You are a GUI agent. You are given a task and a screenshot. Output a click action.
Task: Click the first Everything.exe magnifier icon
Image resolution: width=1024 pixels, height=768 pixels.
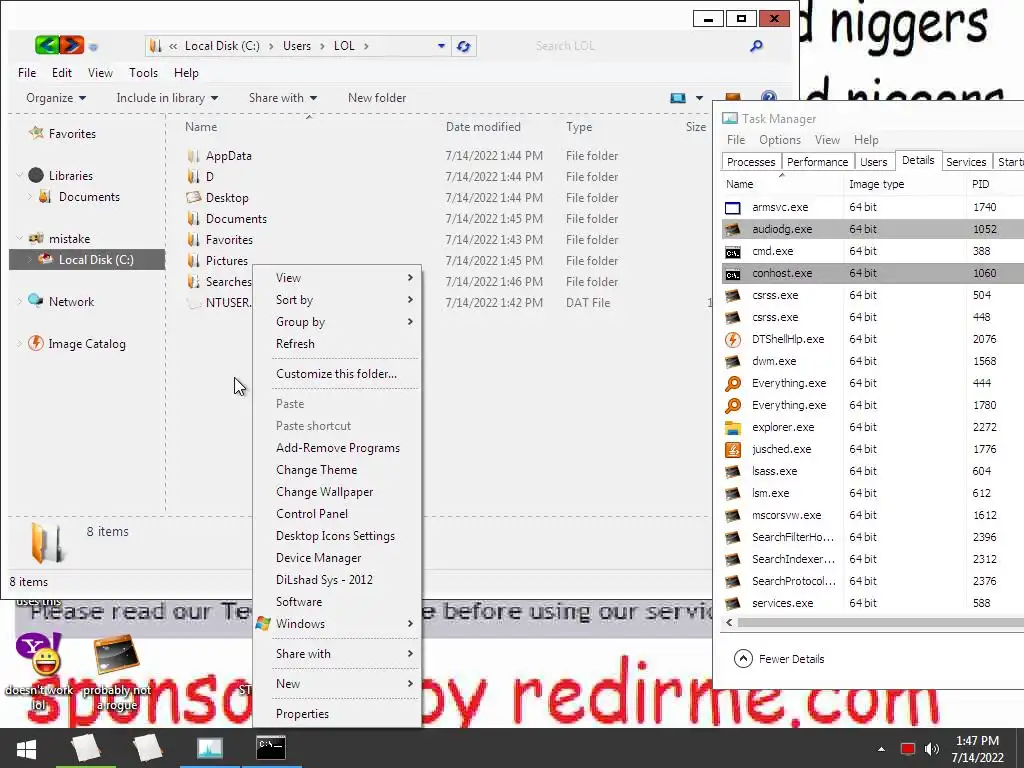tap(733, 383)
